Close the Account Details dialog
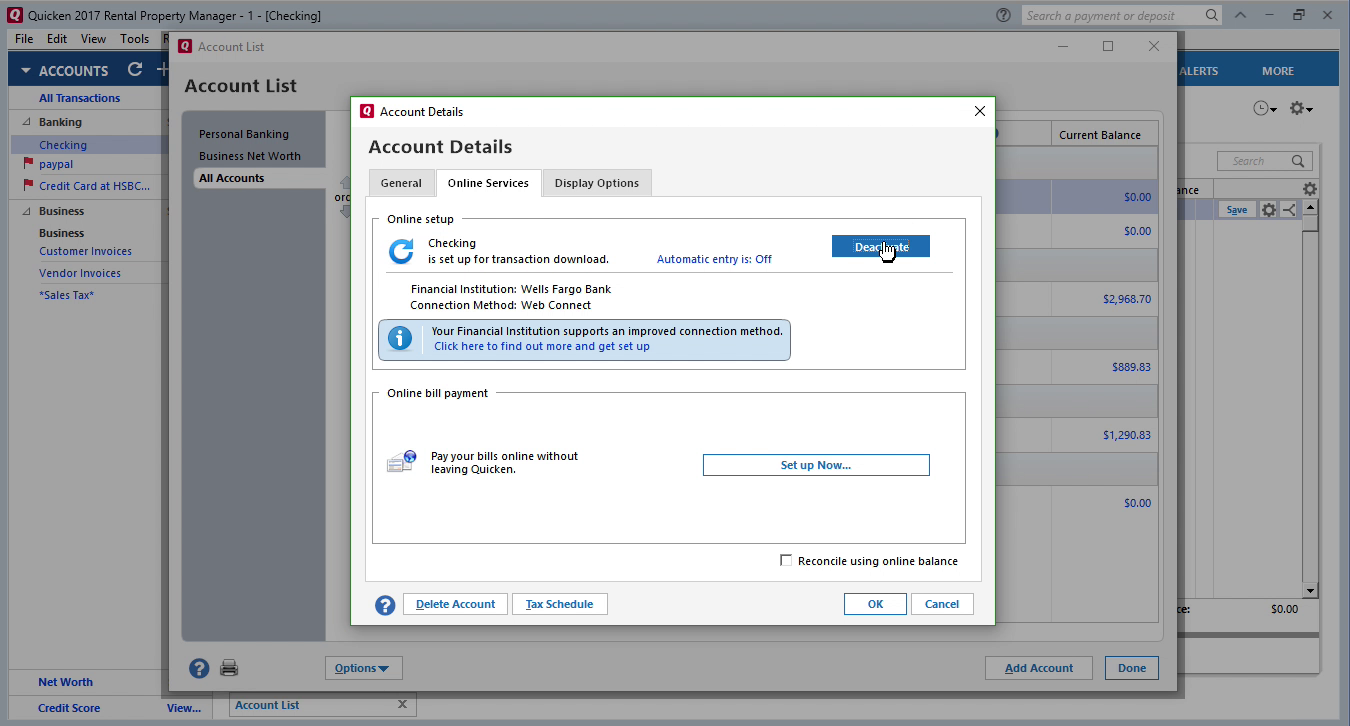Screen dimensions: 1350x726 980,111
